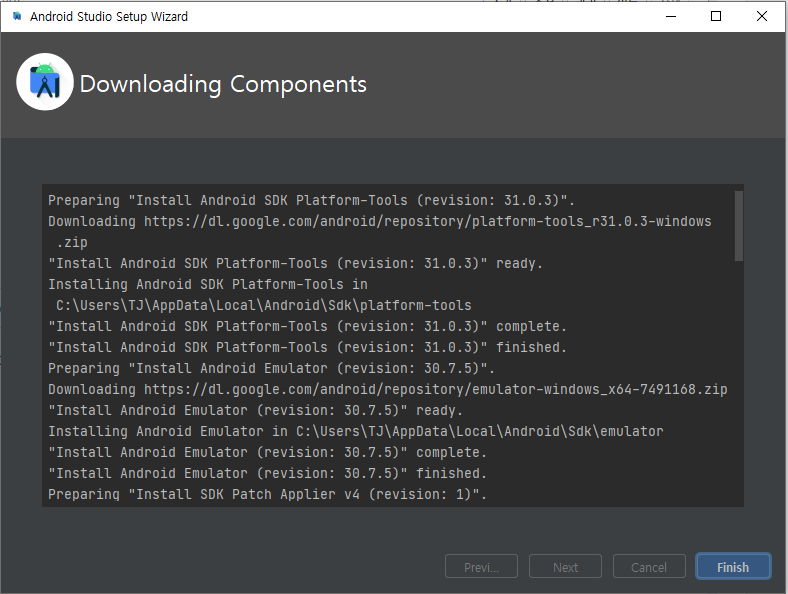This screenshot has height=594, width=788.
Task: Click the "Downloading Components" heading
Action: tap(223, 84)
